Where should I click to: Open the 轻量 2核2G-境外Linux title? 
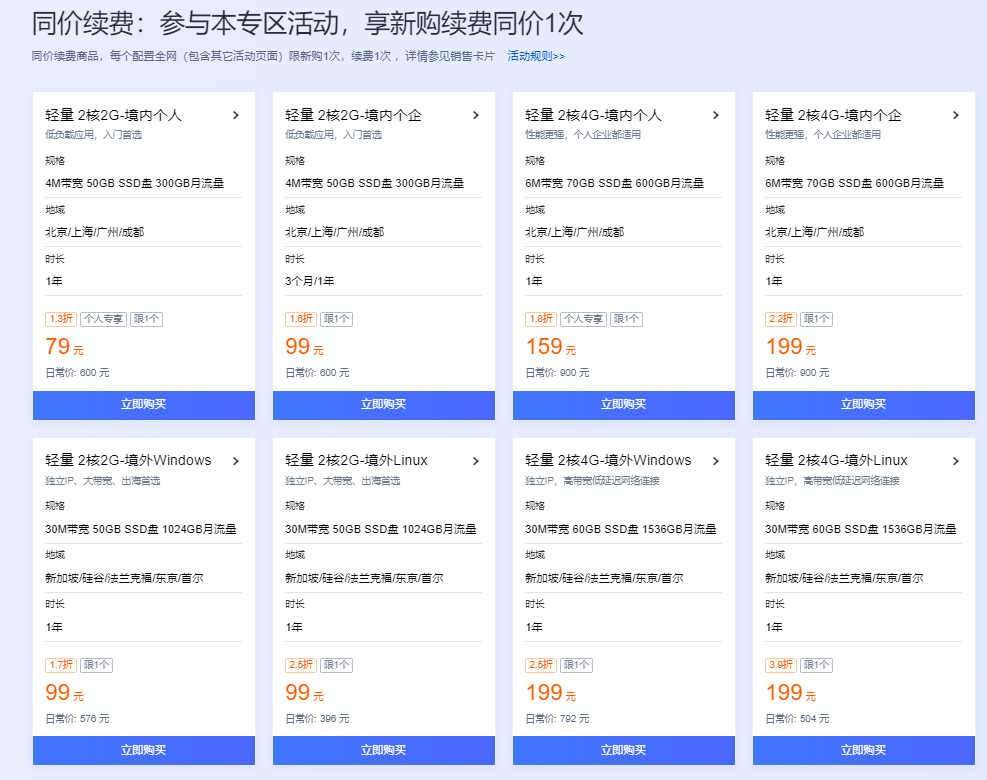click(356, 460)
